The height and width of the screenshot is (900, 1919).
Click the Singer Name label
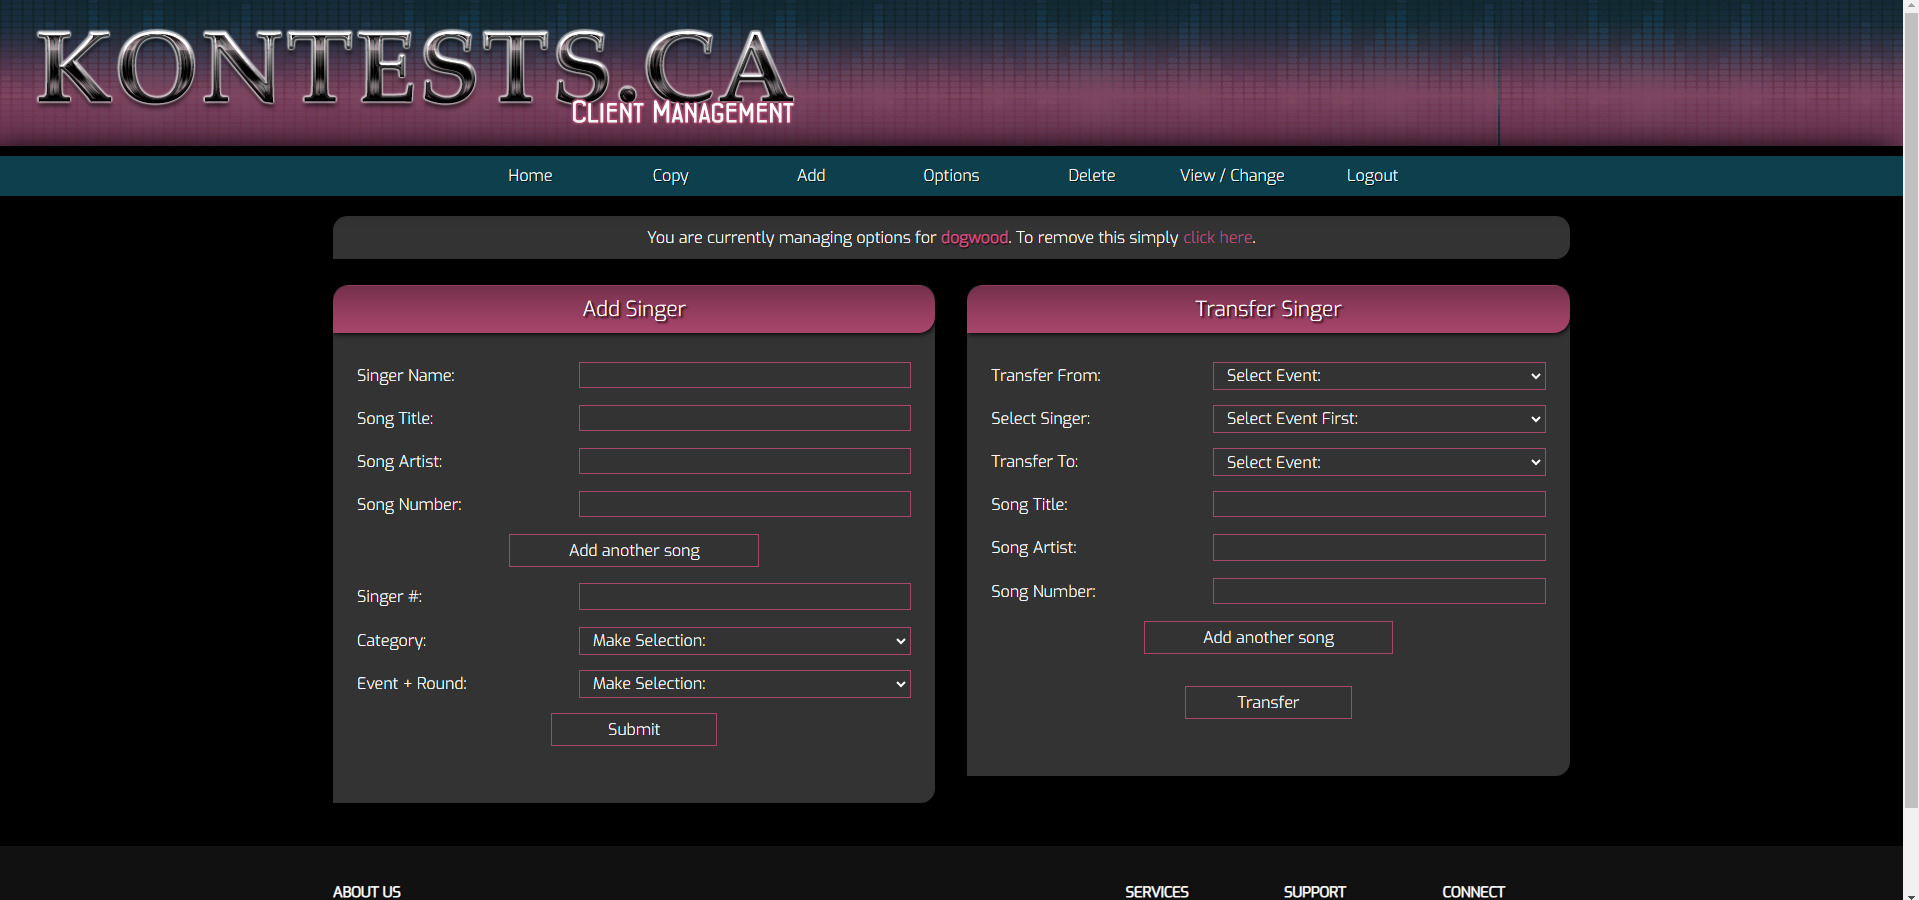(x=406, y=375)
